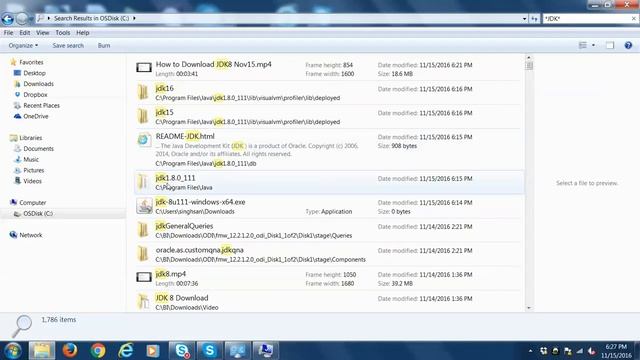
Task: Launch Internet Explorer from the taskbar
Action: [x=125, y=350]
